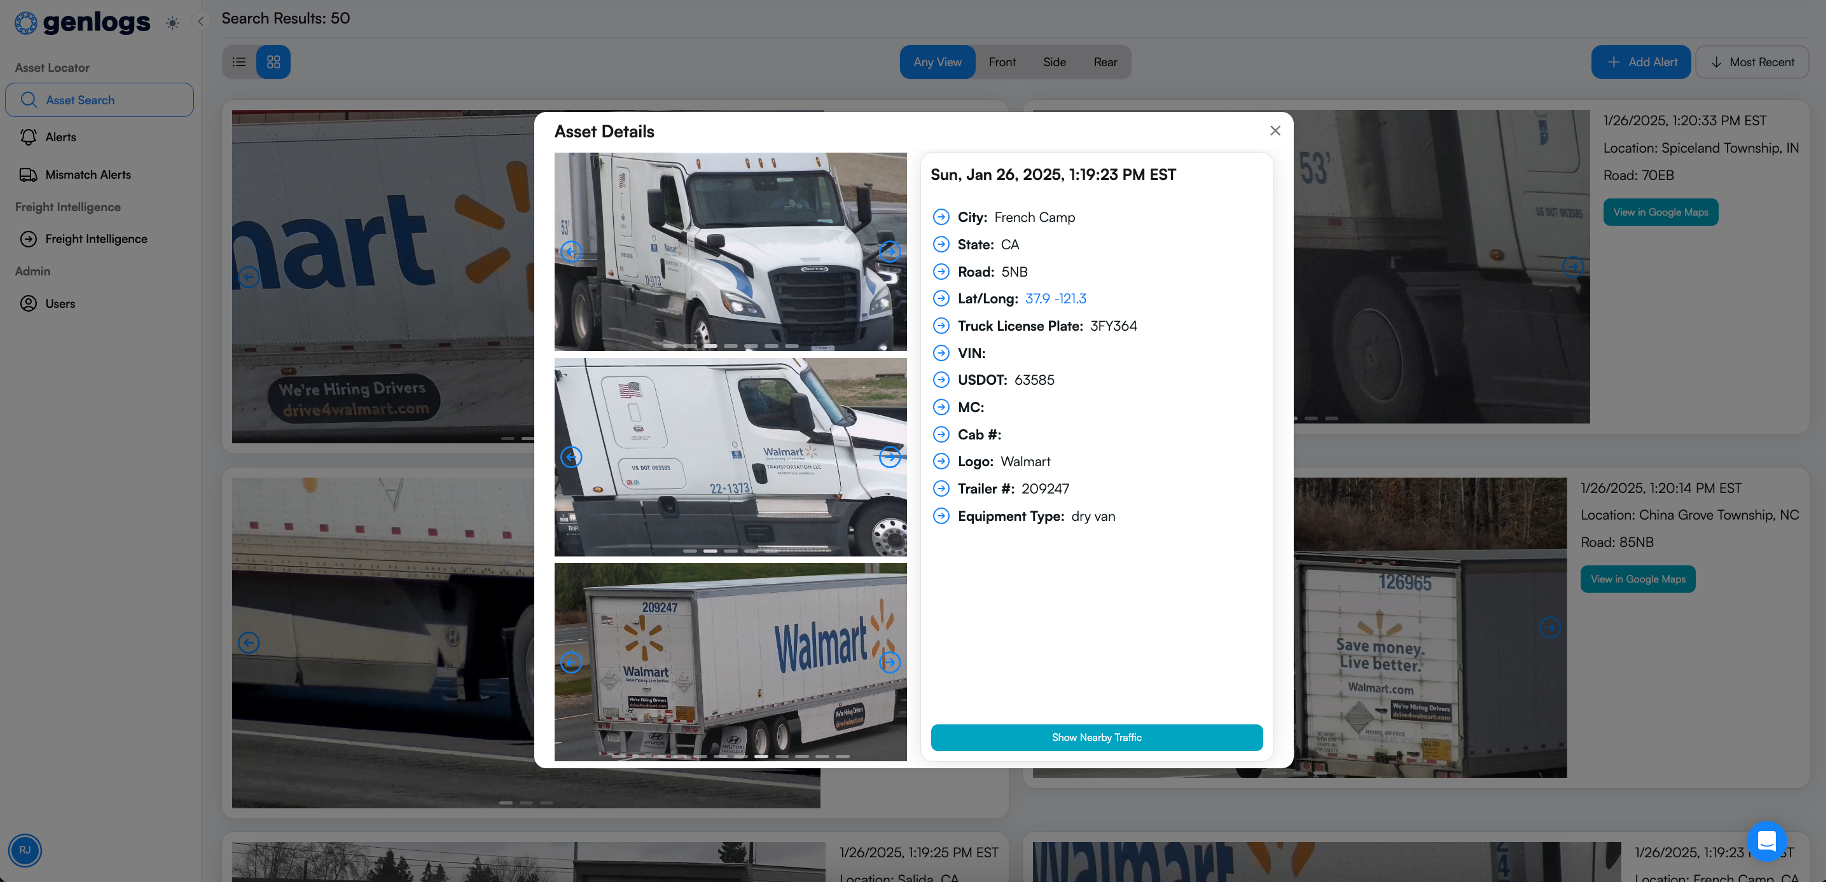Viewport: 1826px width, 882px height.
Task: Open the Alerts bell item
Action: click(60, 137)
